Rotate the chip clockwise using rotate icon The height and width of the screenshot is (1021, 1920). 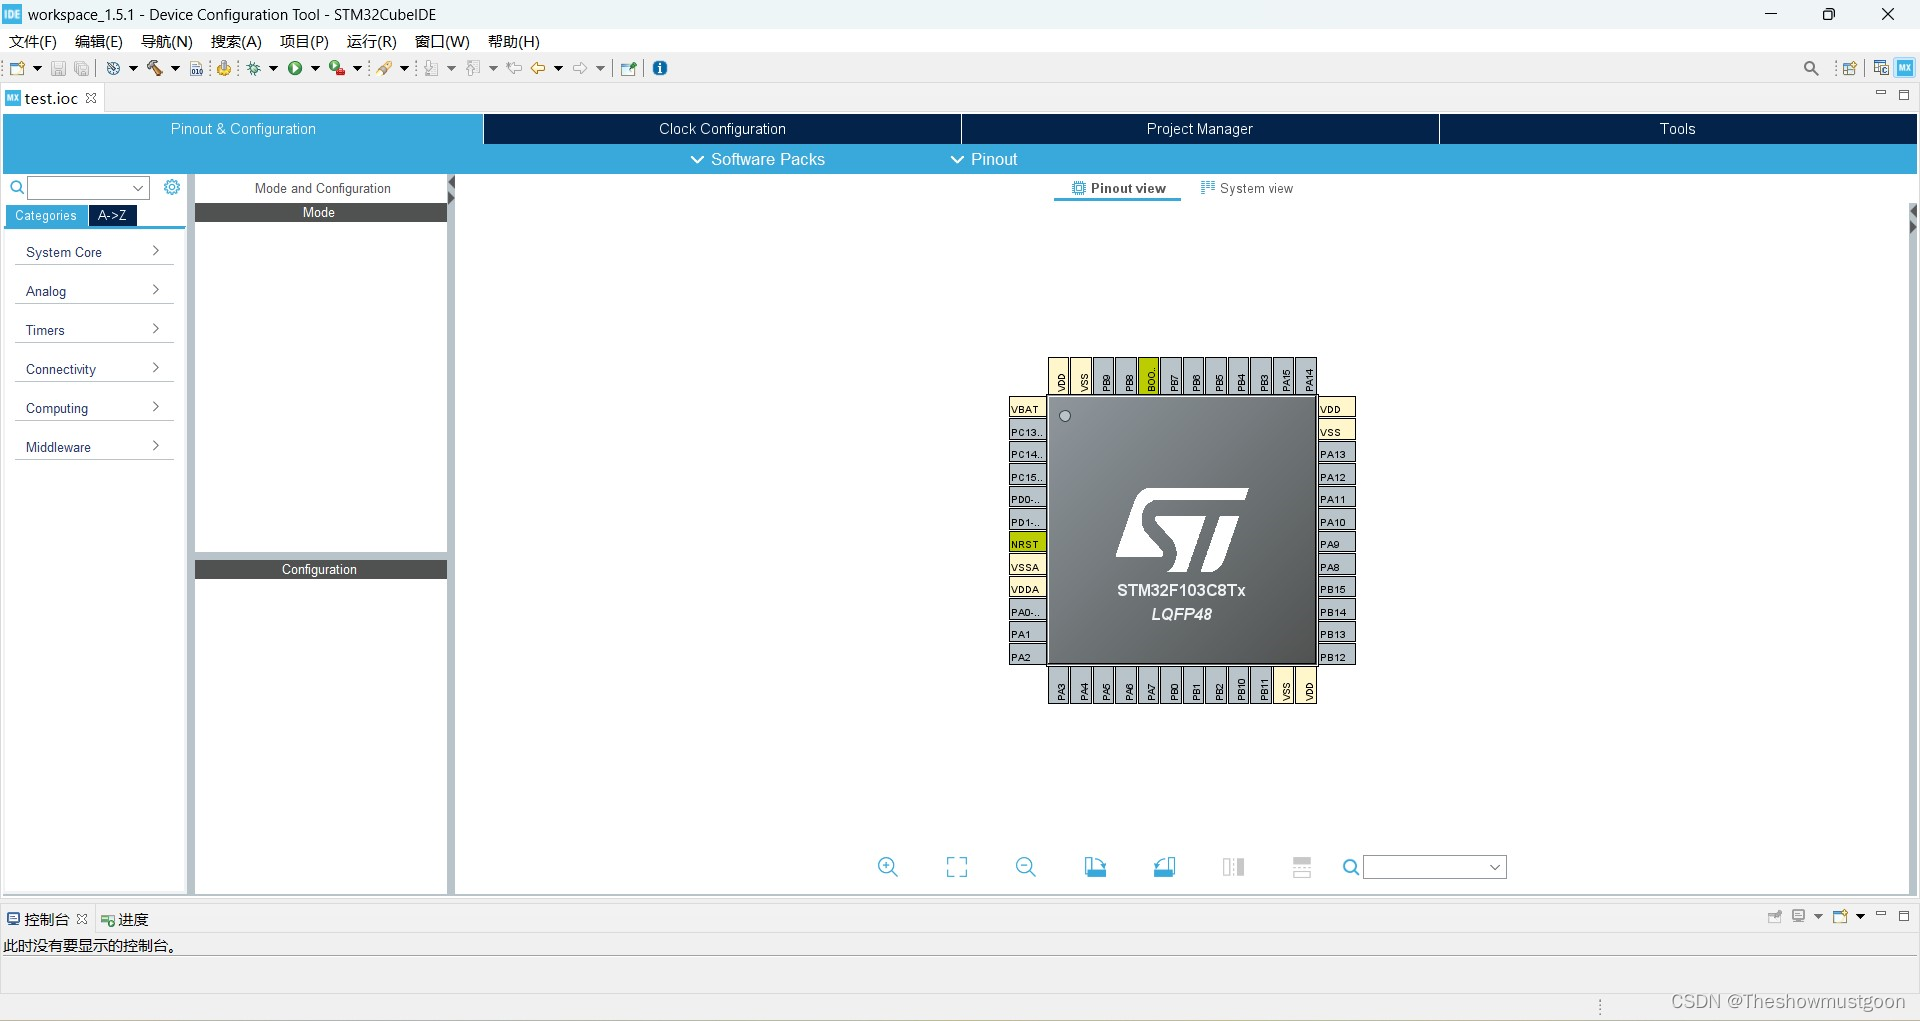click(1096, 867)
